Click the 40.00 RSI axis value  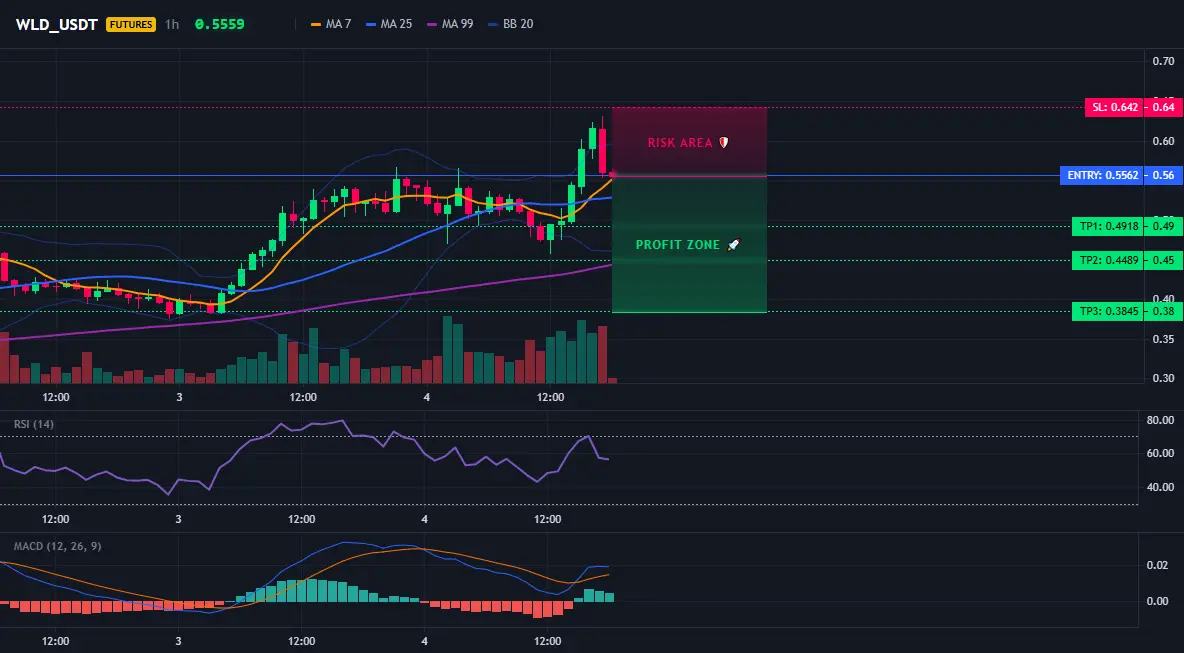(1161, 487)
